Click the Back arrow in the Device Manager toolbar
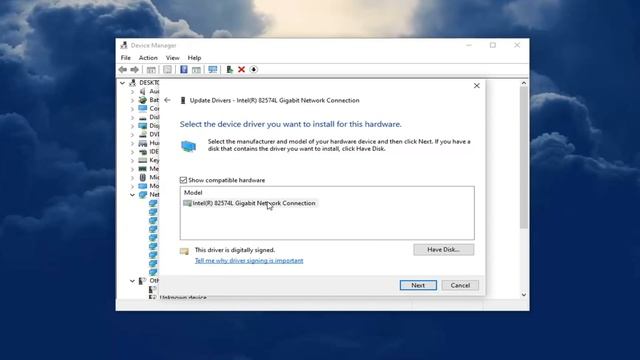 coord(122,70)
